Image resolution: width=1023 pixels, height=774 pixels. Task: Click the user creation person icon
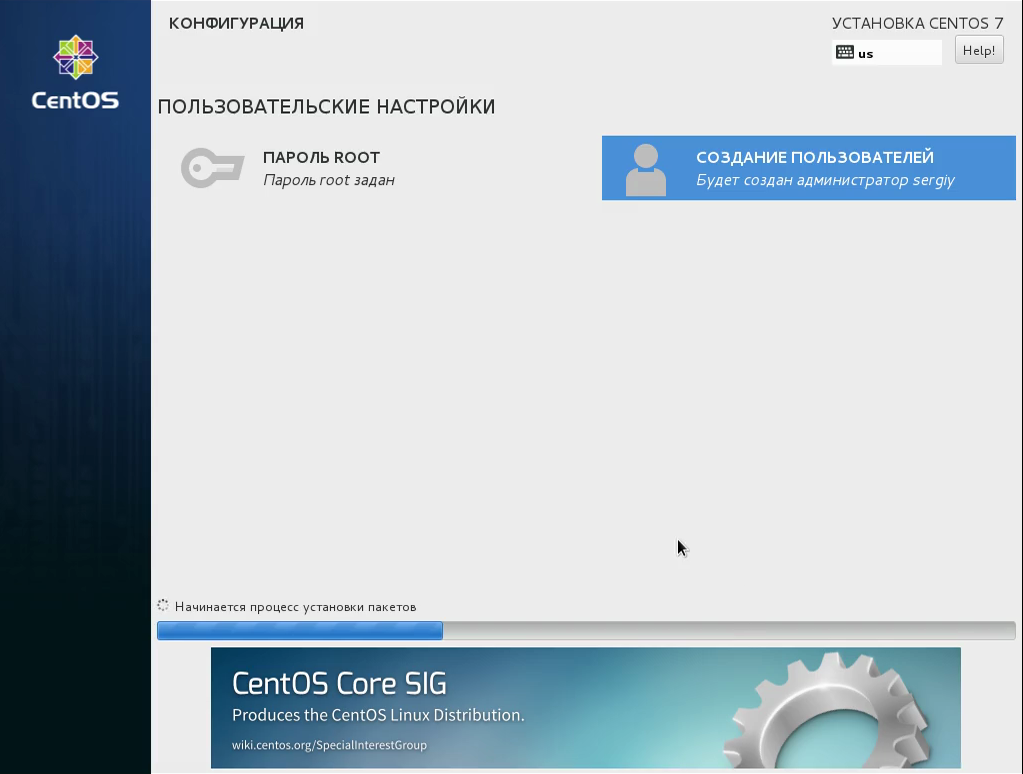tap(646, 170)
